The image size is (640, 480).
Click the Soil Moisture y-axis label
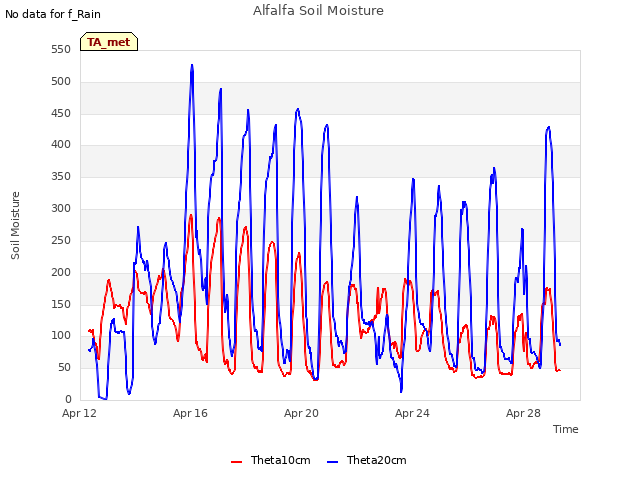[x=15, y=226]
